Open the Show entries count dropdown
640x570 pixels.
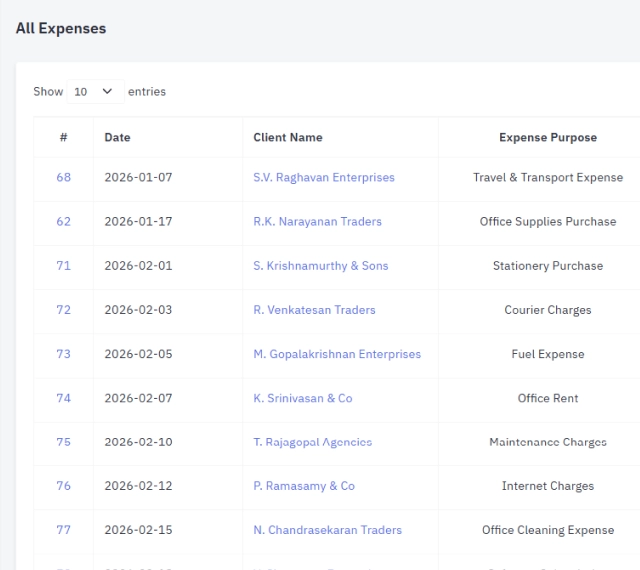tap(96, 91)
